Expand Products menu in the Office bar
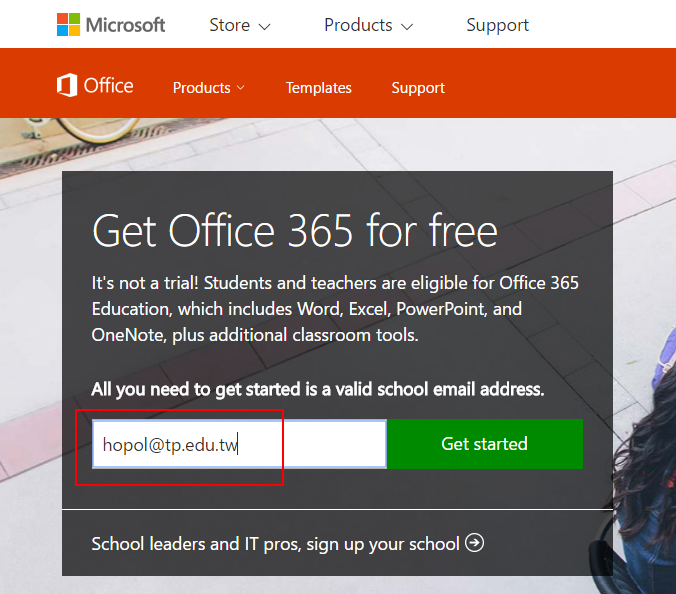Viewport: 676px width, 594px height. [209, 88]
